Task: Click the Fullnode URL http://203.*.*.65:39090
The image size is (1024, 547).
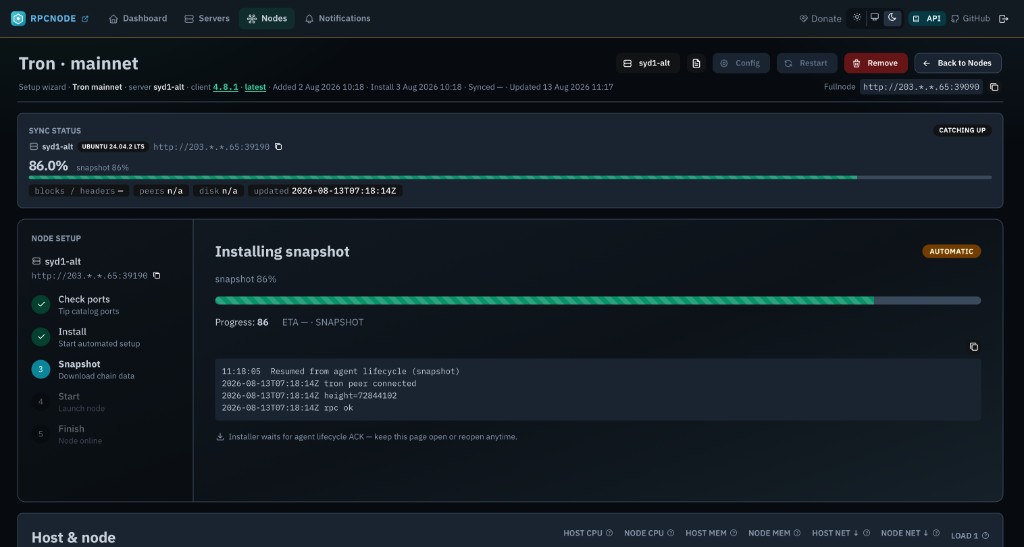Action: coord(921,87)
